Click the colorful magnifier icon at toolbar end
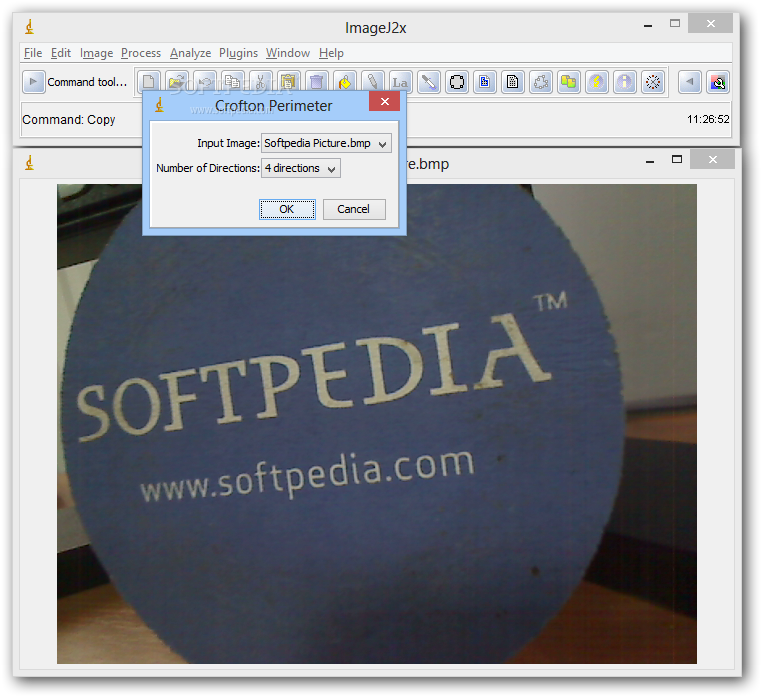 [x=718, y=82]
